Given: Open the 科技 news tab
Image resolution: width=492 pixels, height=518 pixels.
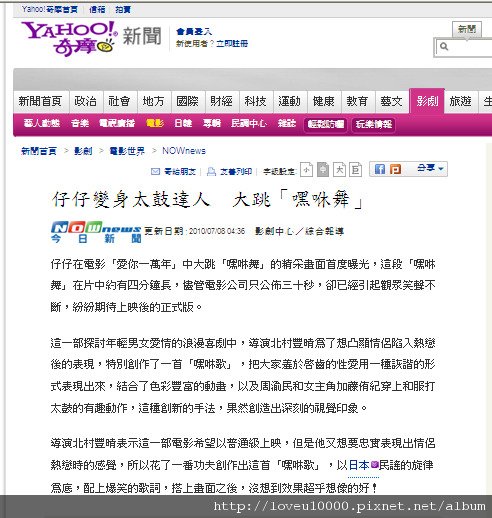Looking at the screenshot, I should [255, 101].
